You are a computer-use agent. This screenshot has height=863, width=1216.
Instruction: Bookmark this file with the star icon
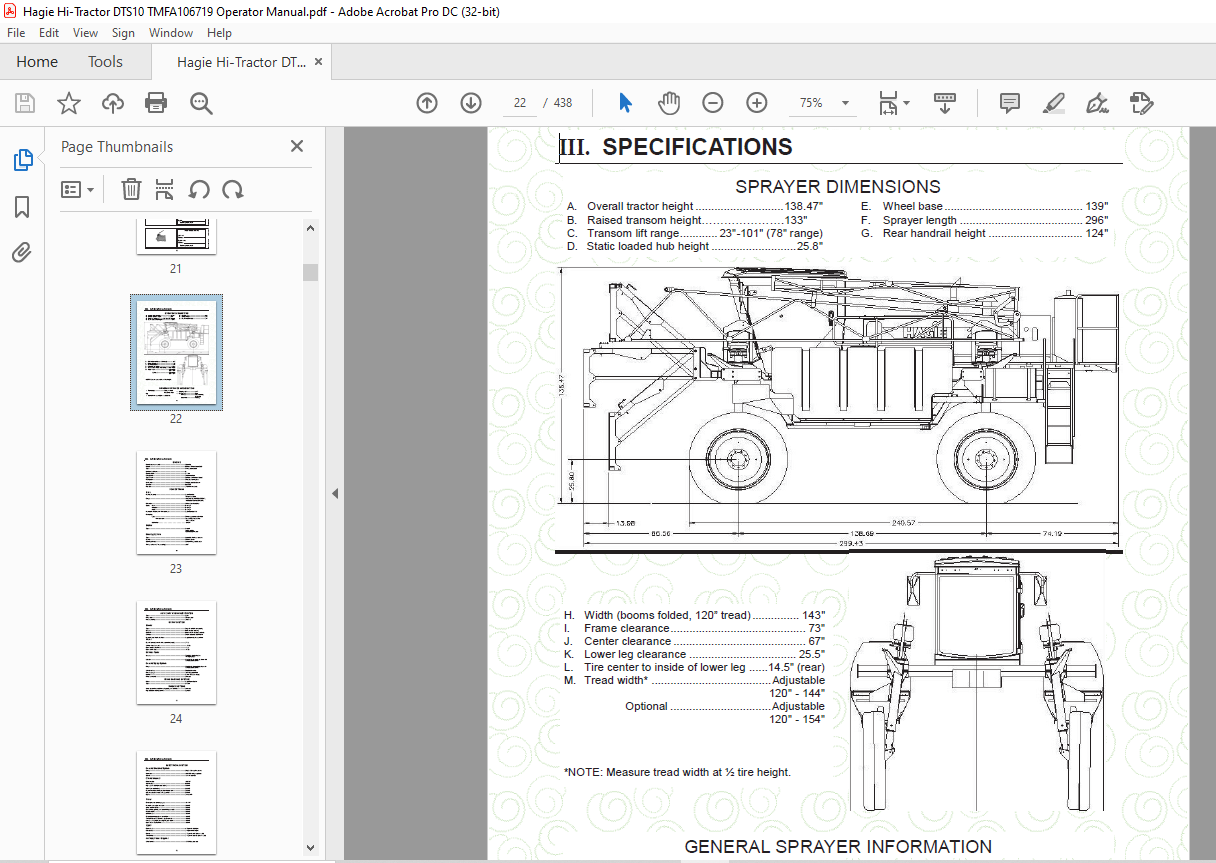coord(69,103)
